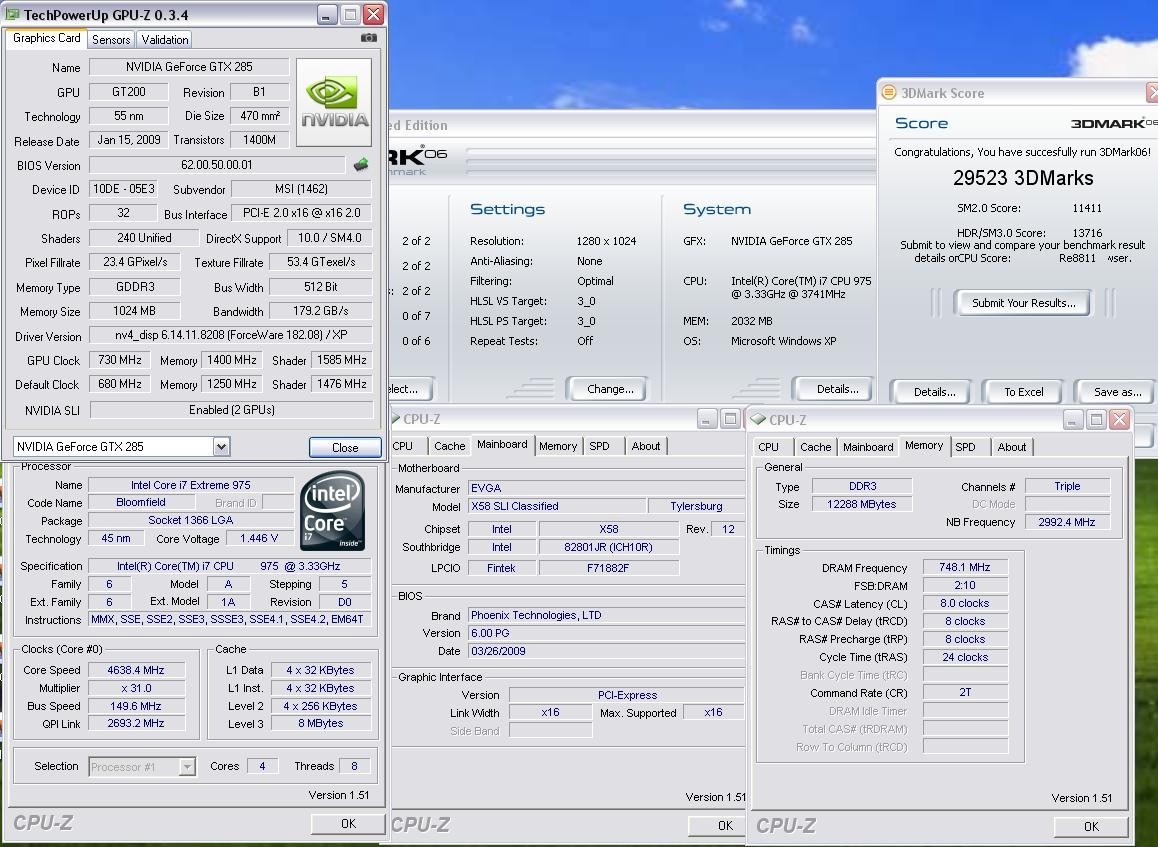This screenshot has width=1158, height=847.
Task: Click the NVIDIA SLI Enabled (2 GPUs) field
Action: [x=231, y=410]
